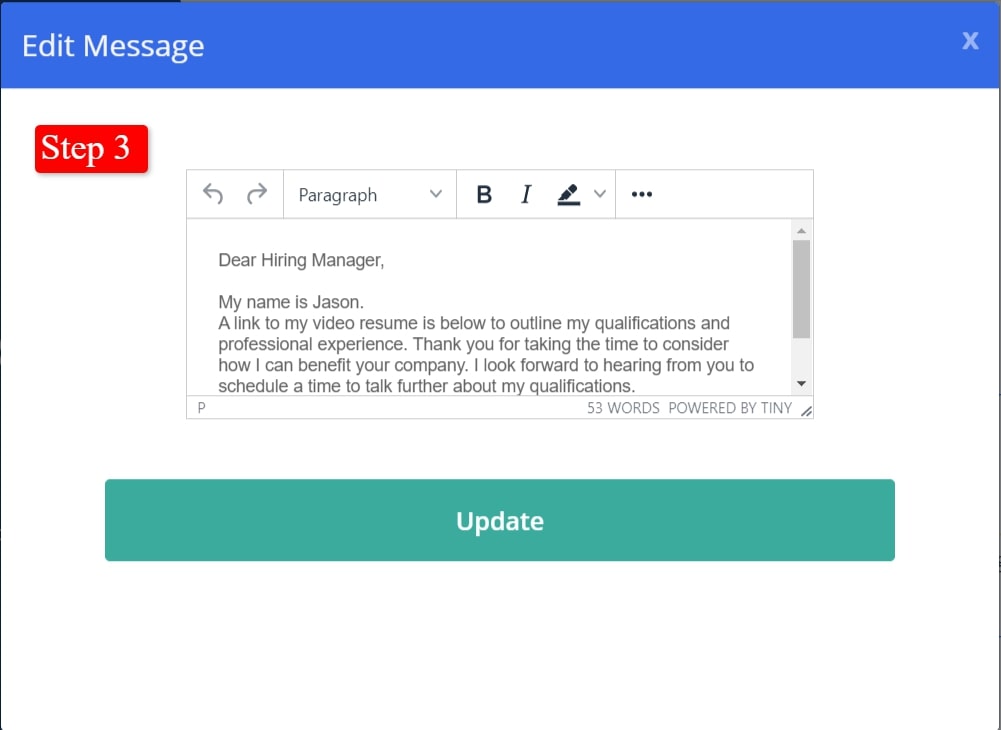
Task: Reveal more toolbar options via ellipsis
Action: coord(642,195)
